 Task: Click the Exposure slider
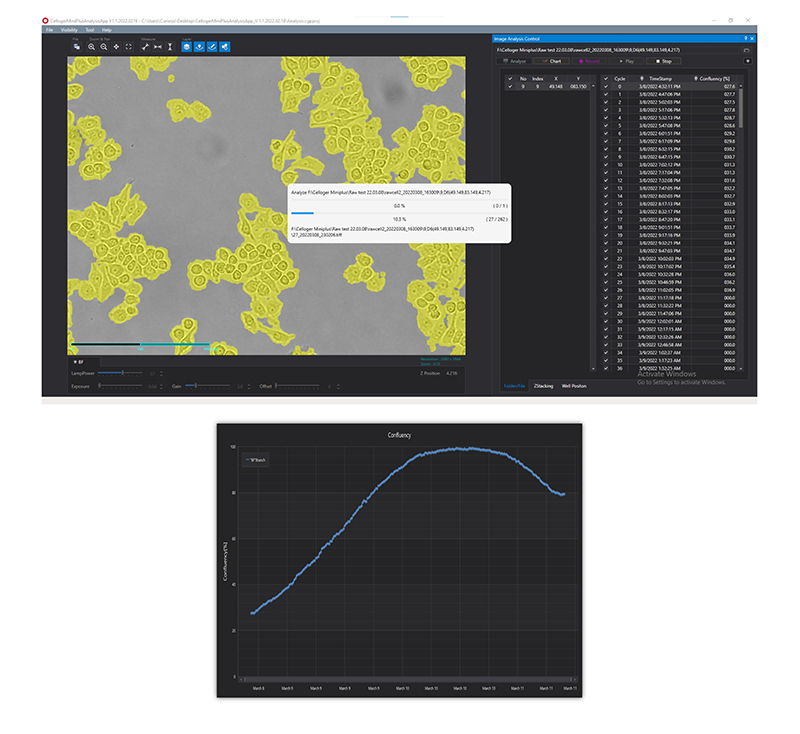click(x=120, y=386)
